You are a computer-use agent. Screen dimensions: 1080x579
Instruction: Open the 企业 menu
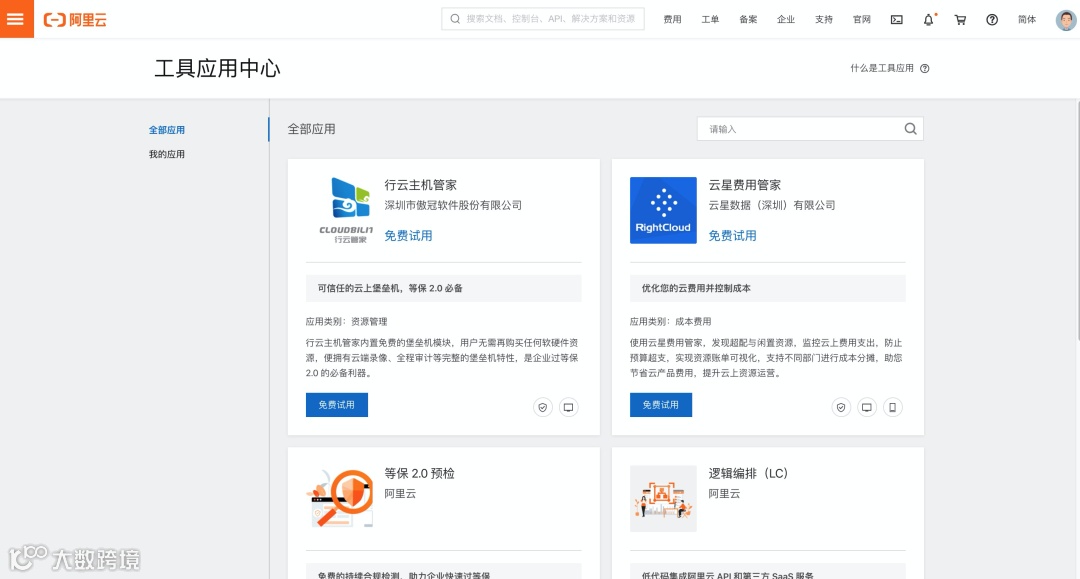coord(786,19)
